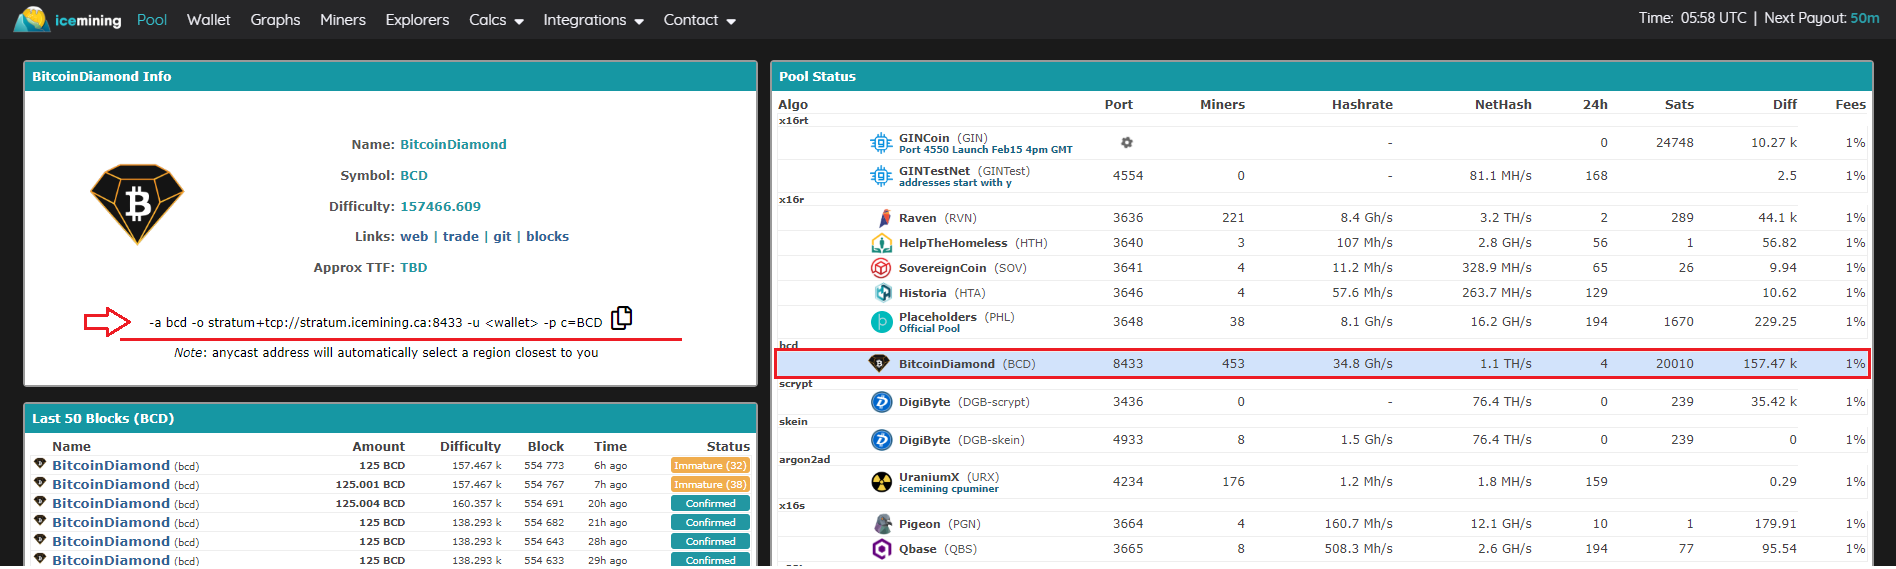Open the Contact dropdown menu

pyautogui.click(x=699, y=20)
